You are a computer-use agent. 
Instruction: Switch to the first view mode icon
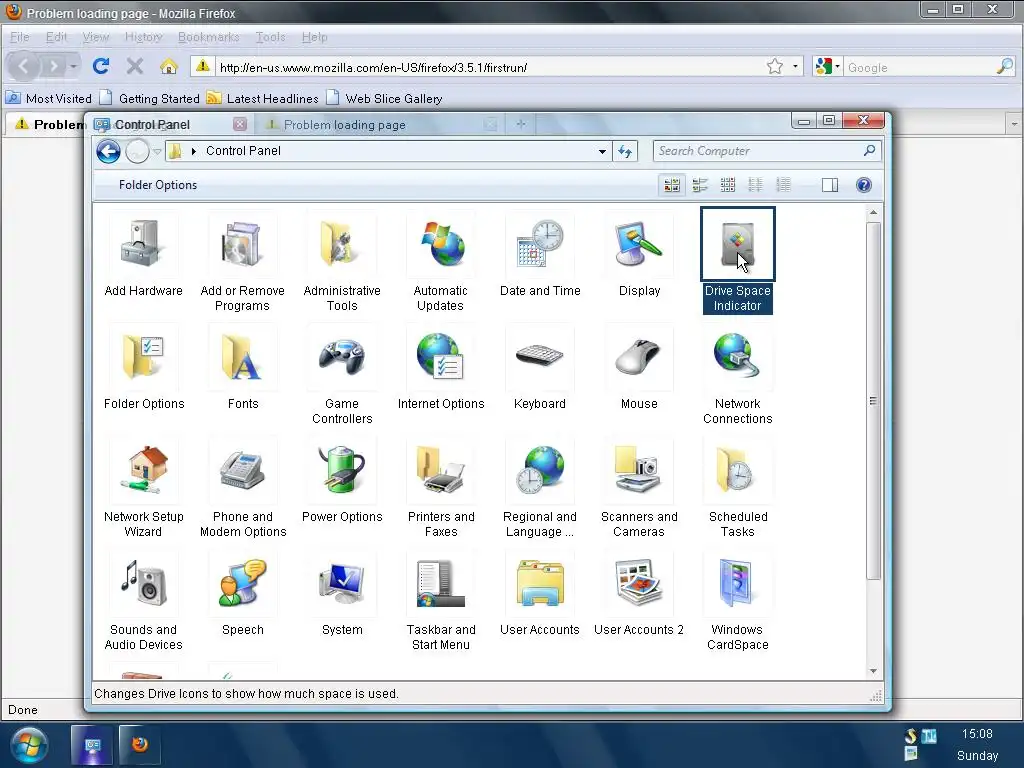coord(672,185)
